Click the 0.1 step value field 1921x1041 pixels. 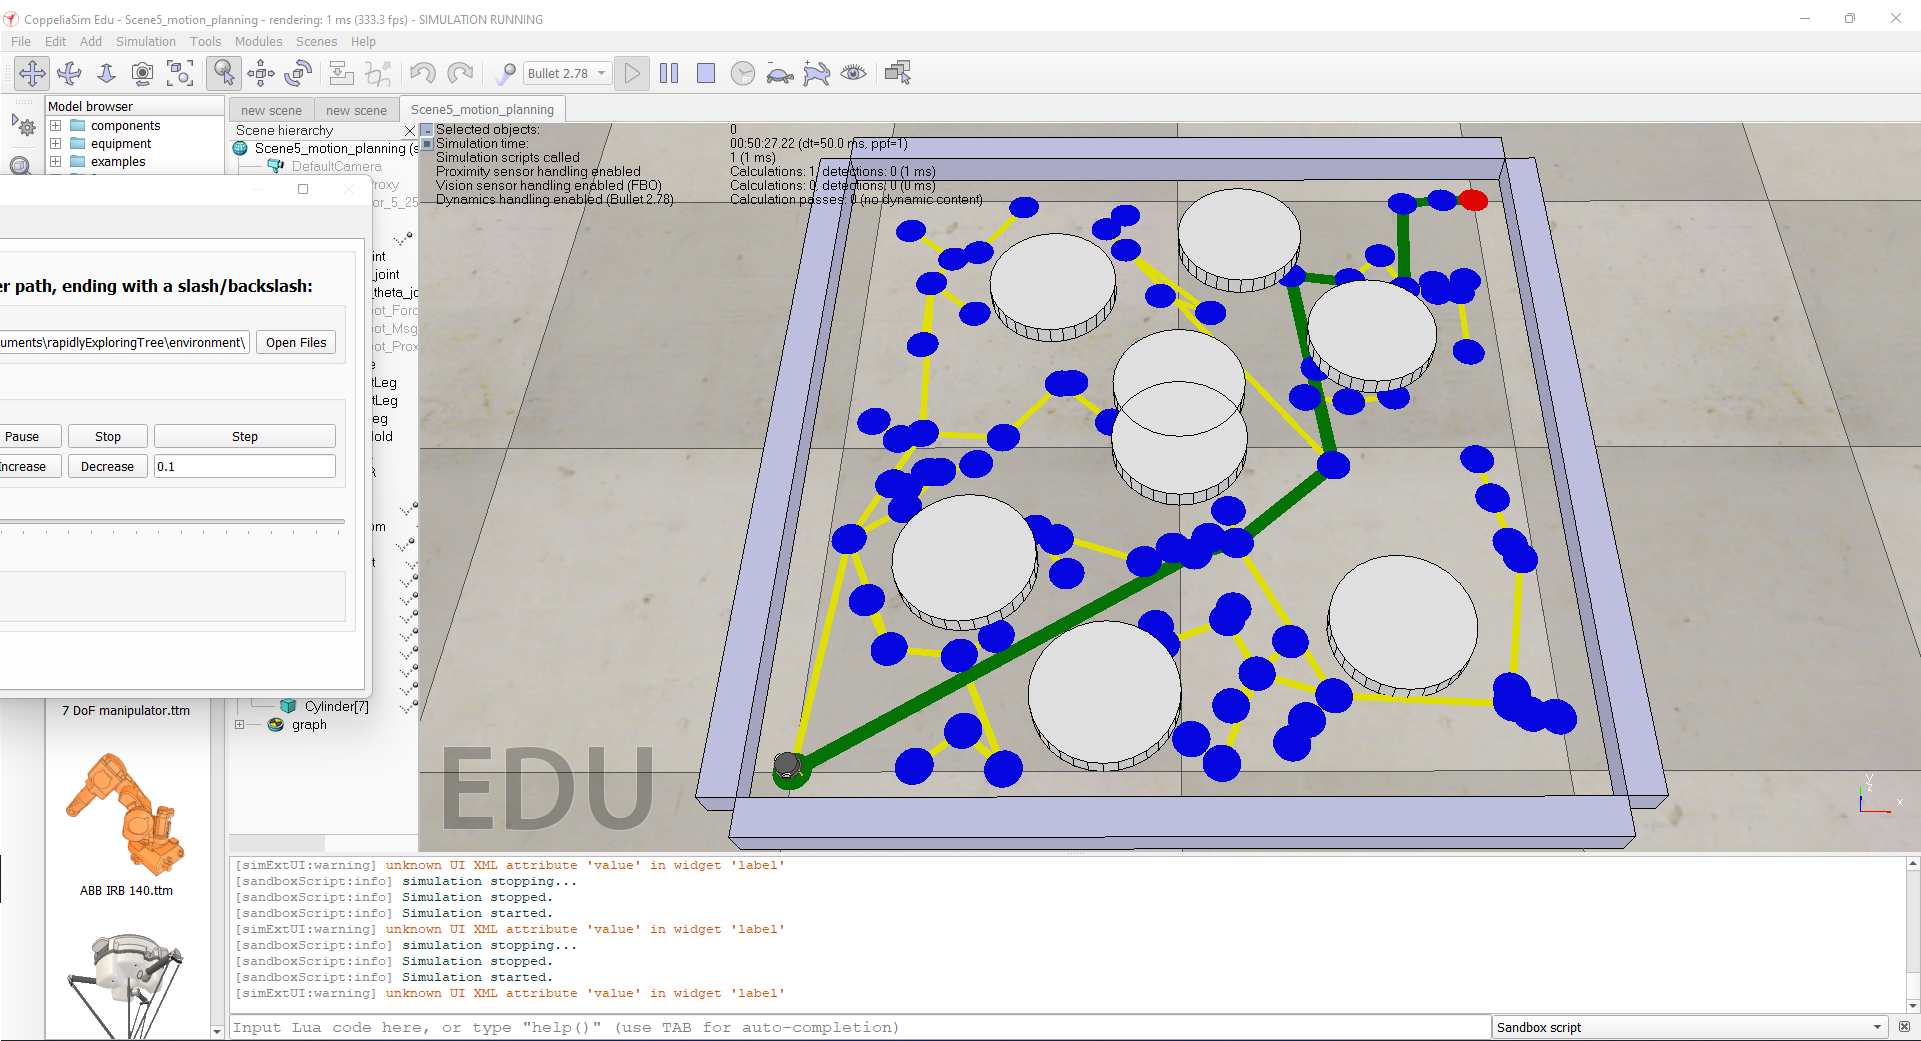point(245,466)
